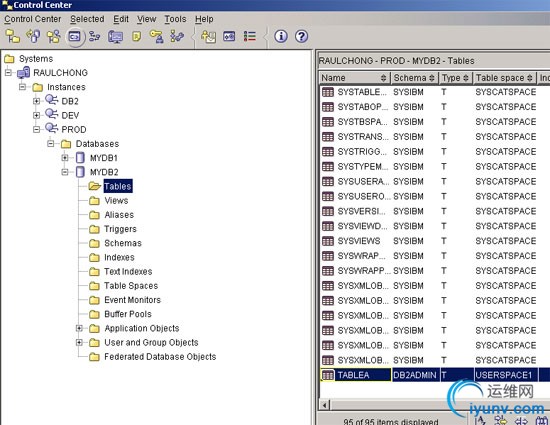The image size is (550, 425).
Task: Collapse the MYDB2 database node
Action: [65, 172]
